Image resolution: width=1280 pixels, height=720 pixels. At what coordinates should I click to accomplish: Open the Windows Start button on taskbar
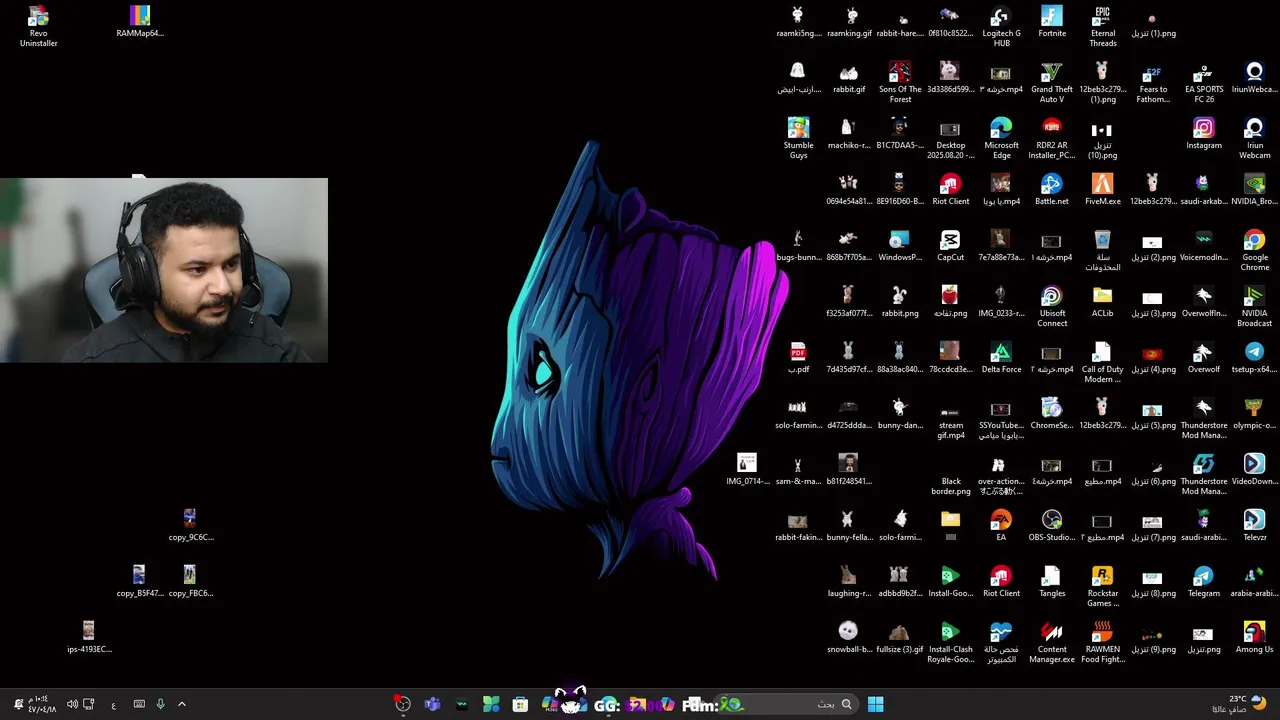(x=875, y=704)
